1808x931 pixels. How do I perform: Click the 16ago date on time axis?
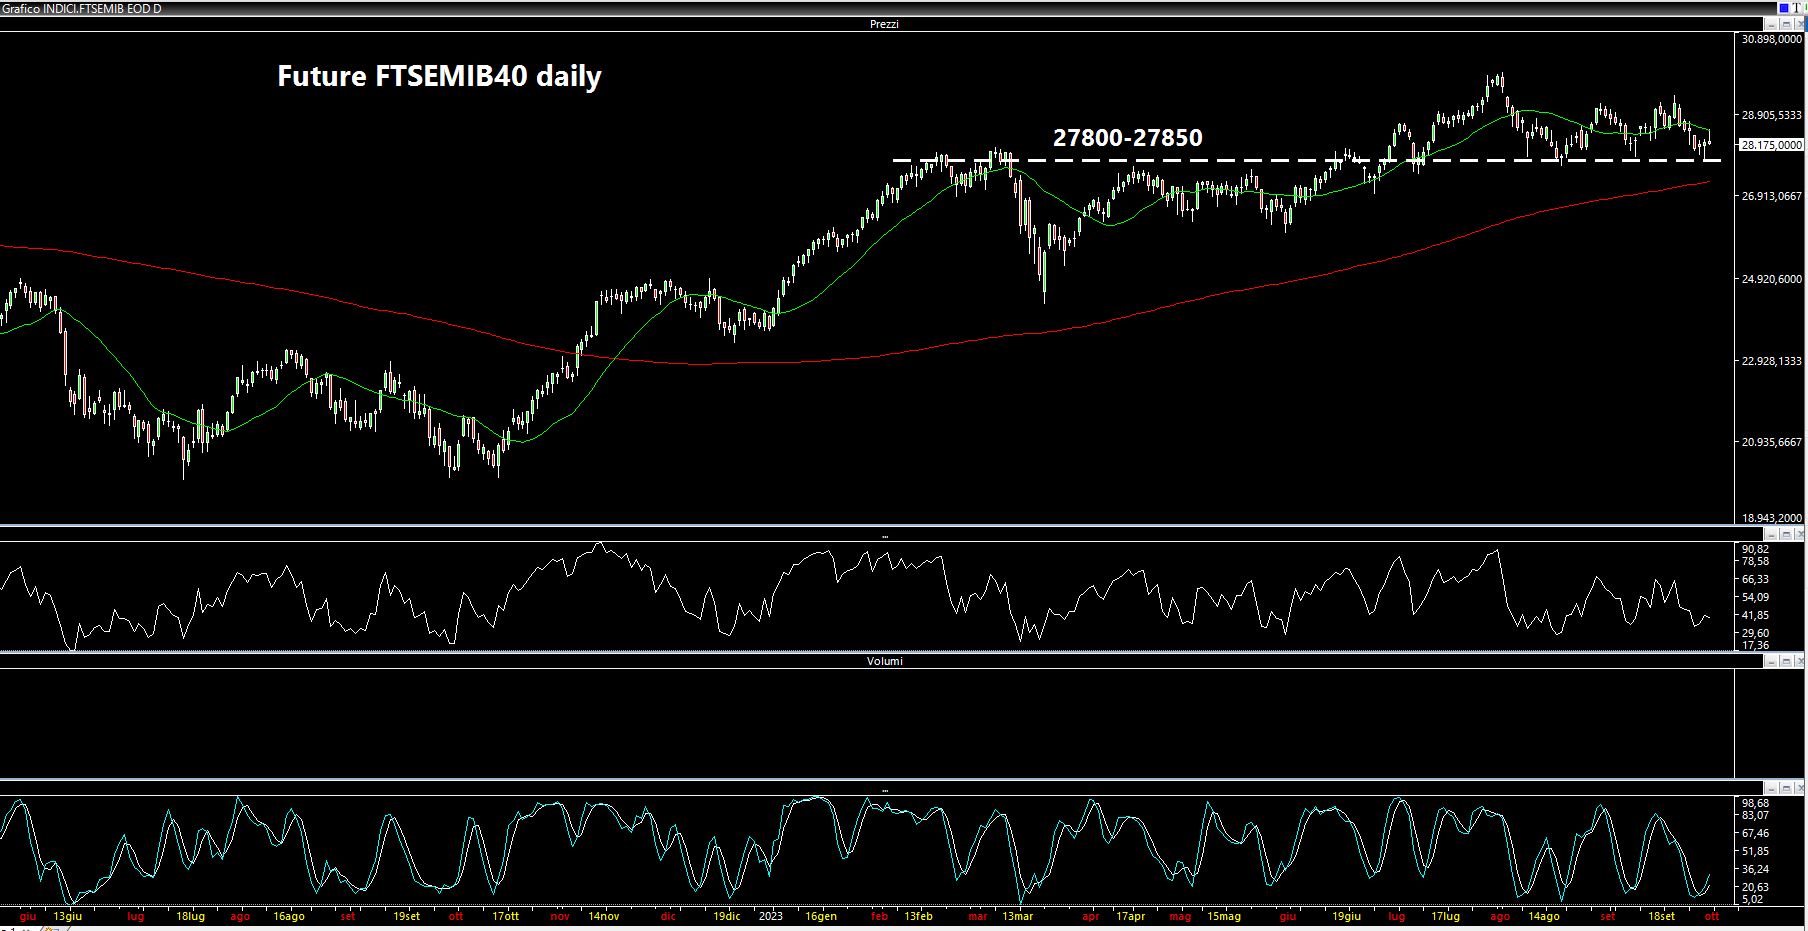288,916
